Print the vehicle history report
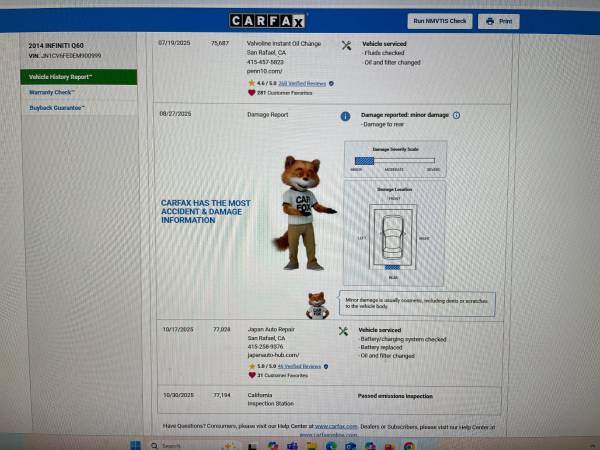Image resolution: width=600 pixels, height=450 pixels. point(502,21)
